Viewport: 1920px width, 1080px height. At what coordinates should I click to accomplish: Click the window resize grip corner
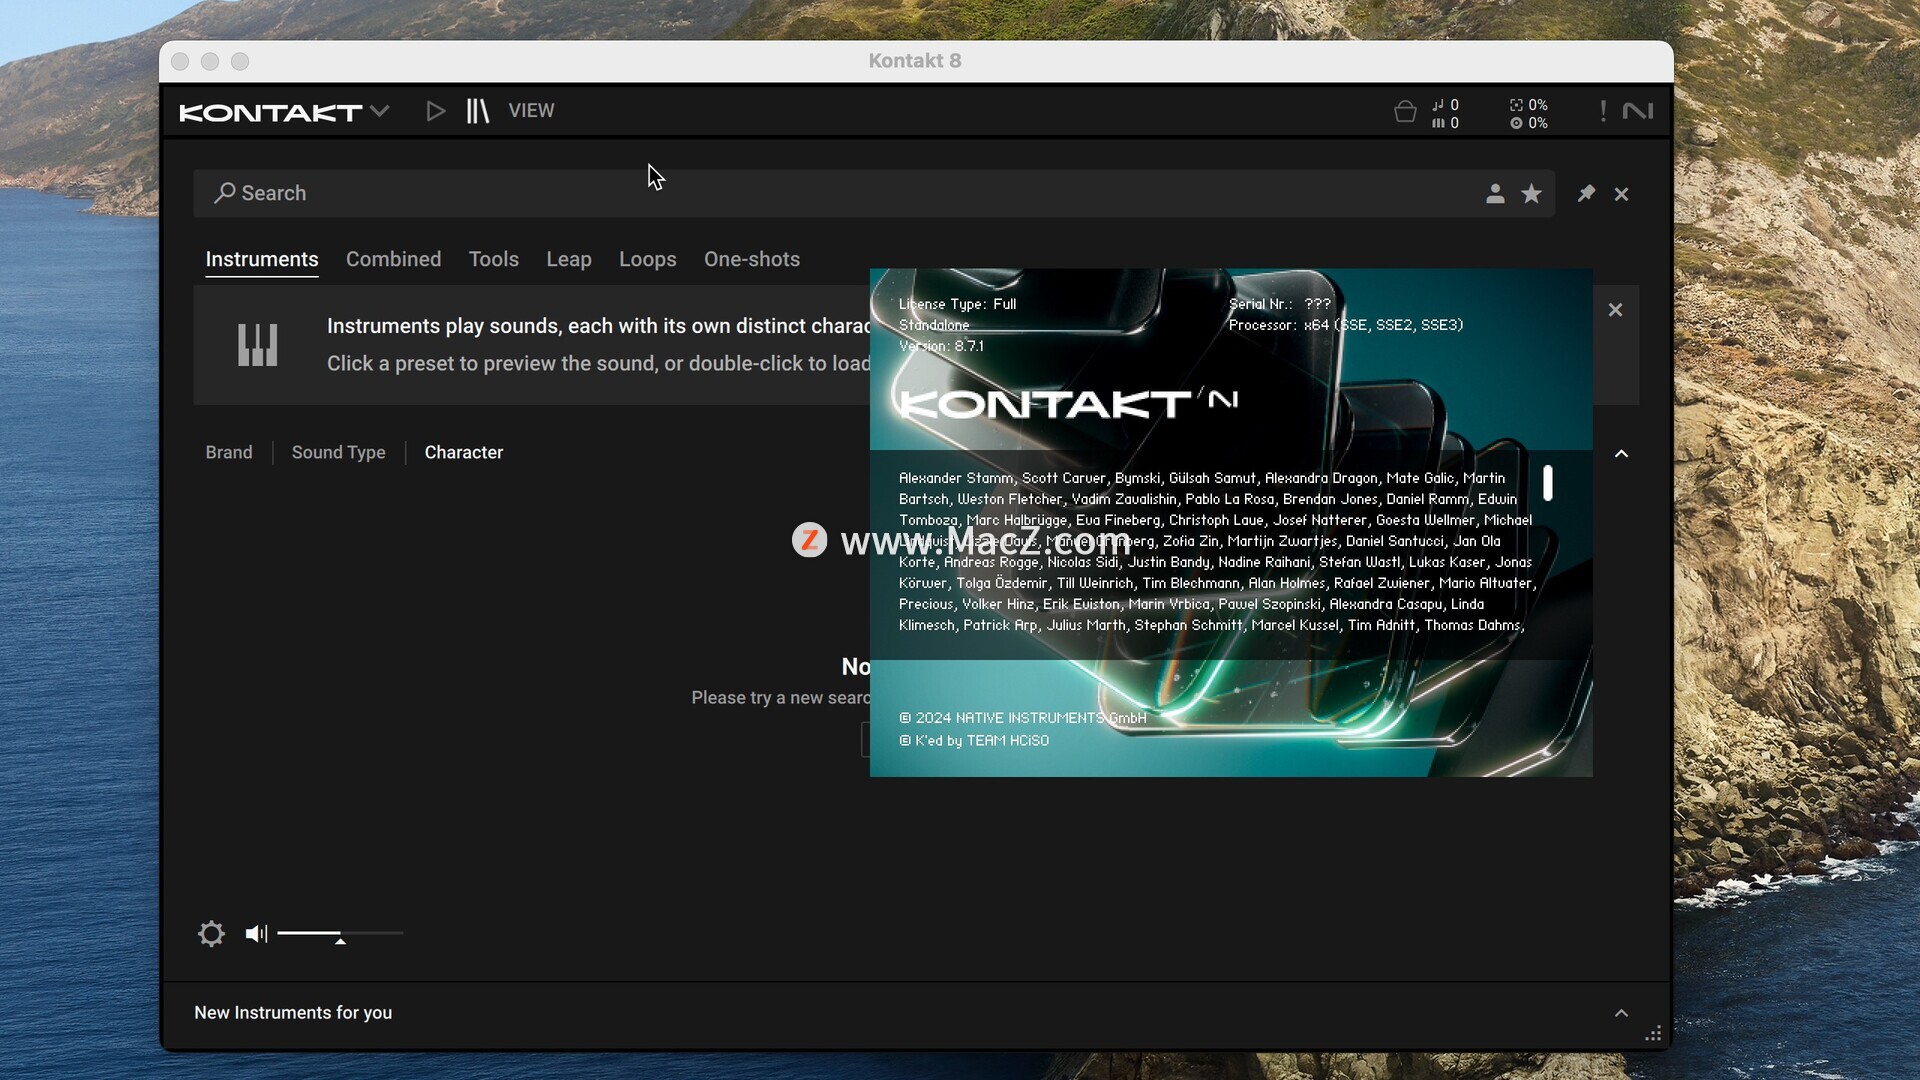(x=1653, y=1033)
